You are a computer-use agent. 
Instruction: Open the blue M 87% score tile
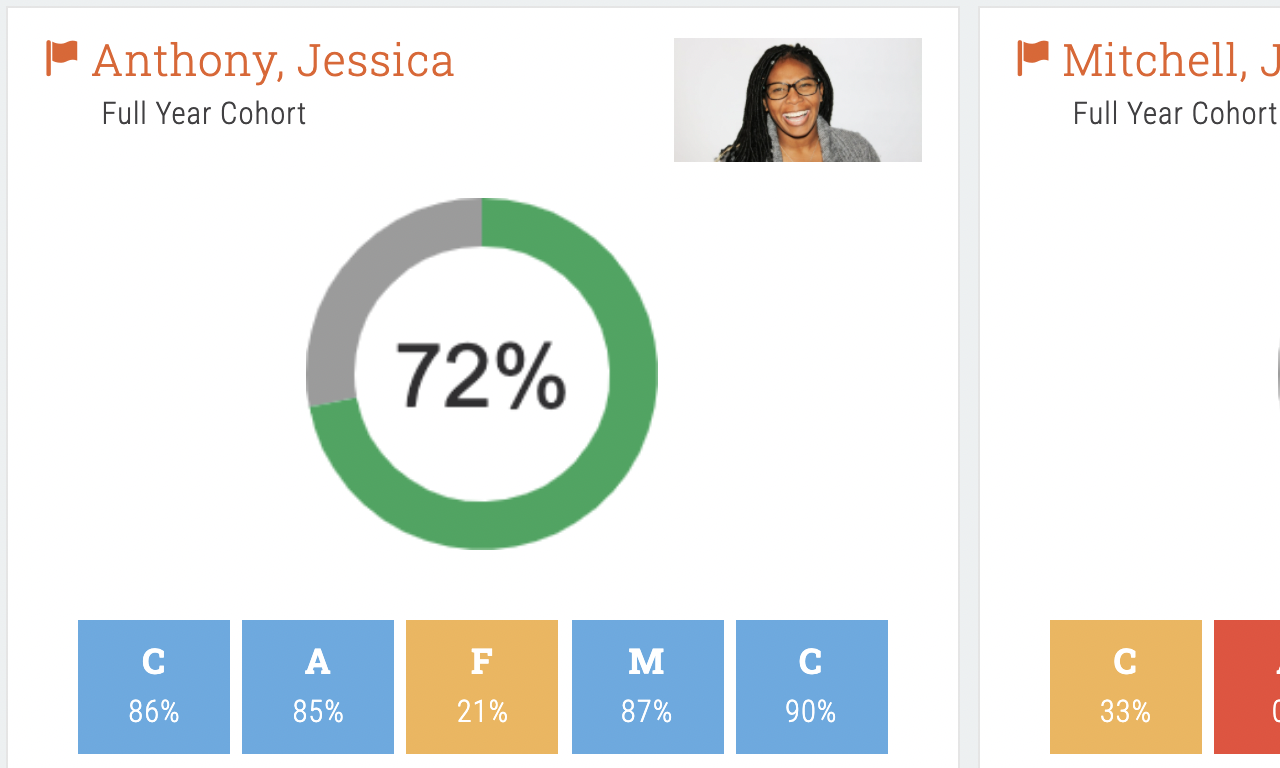(648, 687)
